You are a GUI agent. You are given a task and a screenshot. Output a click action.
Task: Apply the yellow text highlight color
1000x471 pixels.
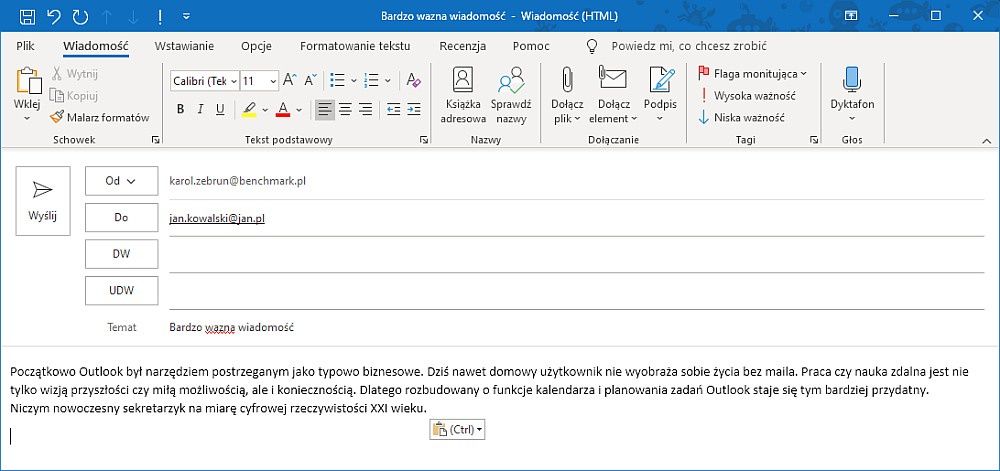click(x=249, y=110)
